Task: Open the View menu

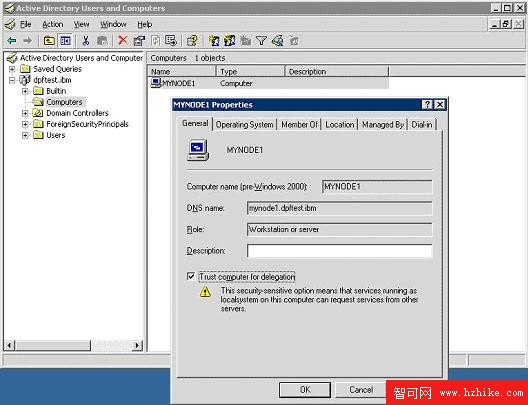Action: (81, 24)
